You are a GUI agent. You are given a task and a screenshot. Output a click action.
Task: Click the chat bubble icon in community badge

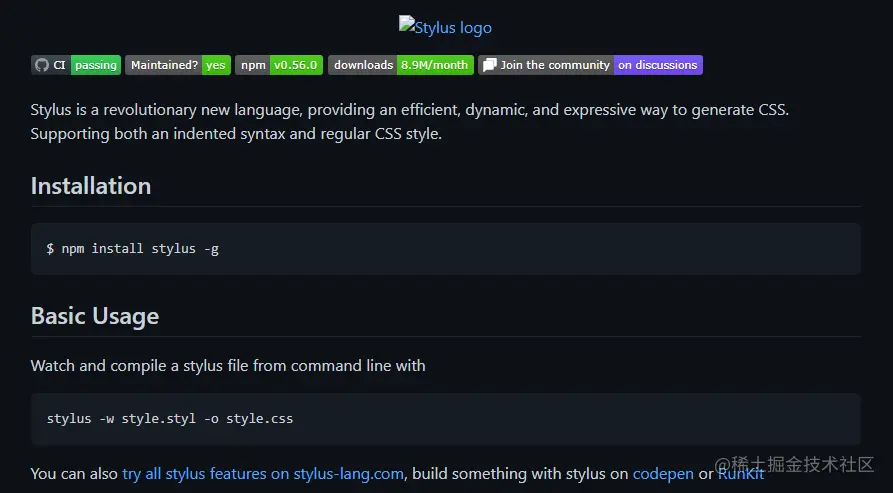(489, 65)
